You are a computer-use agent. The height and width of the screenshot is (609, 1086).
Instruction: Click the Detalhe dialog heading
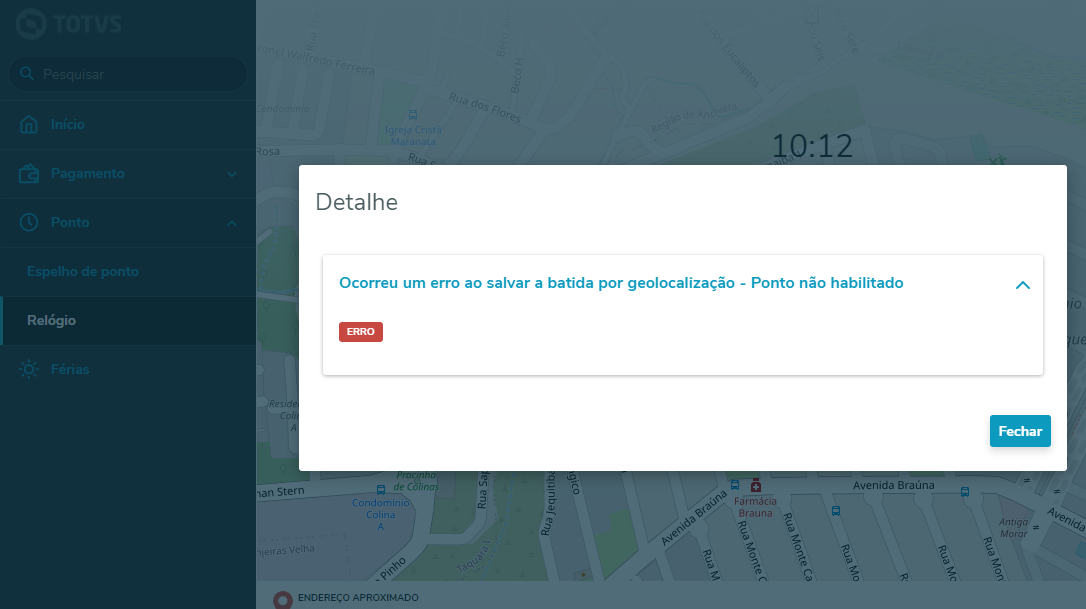(356, 202)
